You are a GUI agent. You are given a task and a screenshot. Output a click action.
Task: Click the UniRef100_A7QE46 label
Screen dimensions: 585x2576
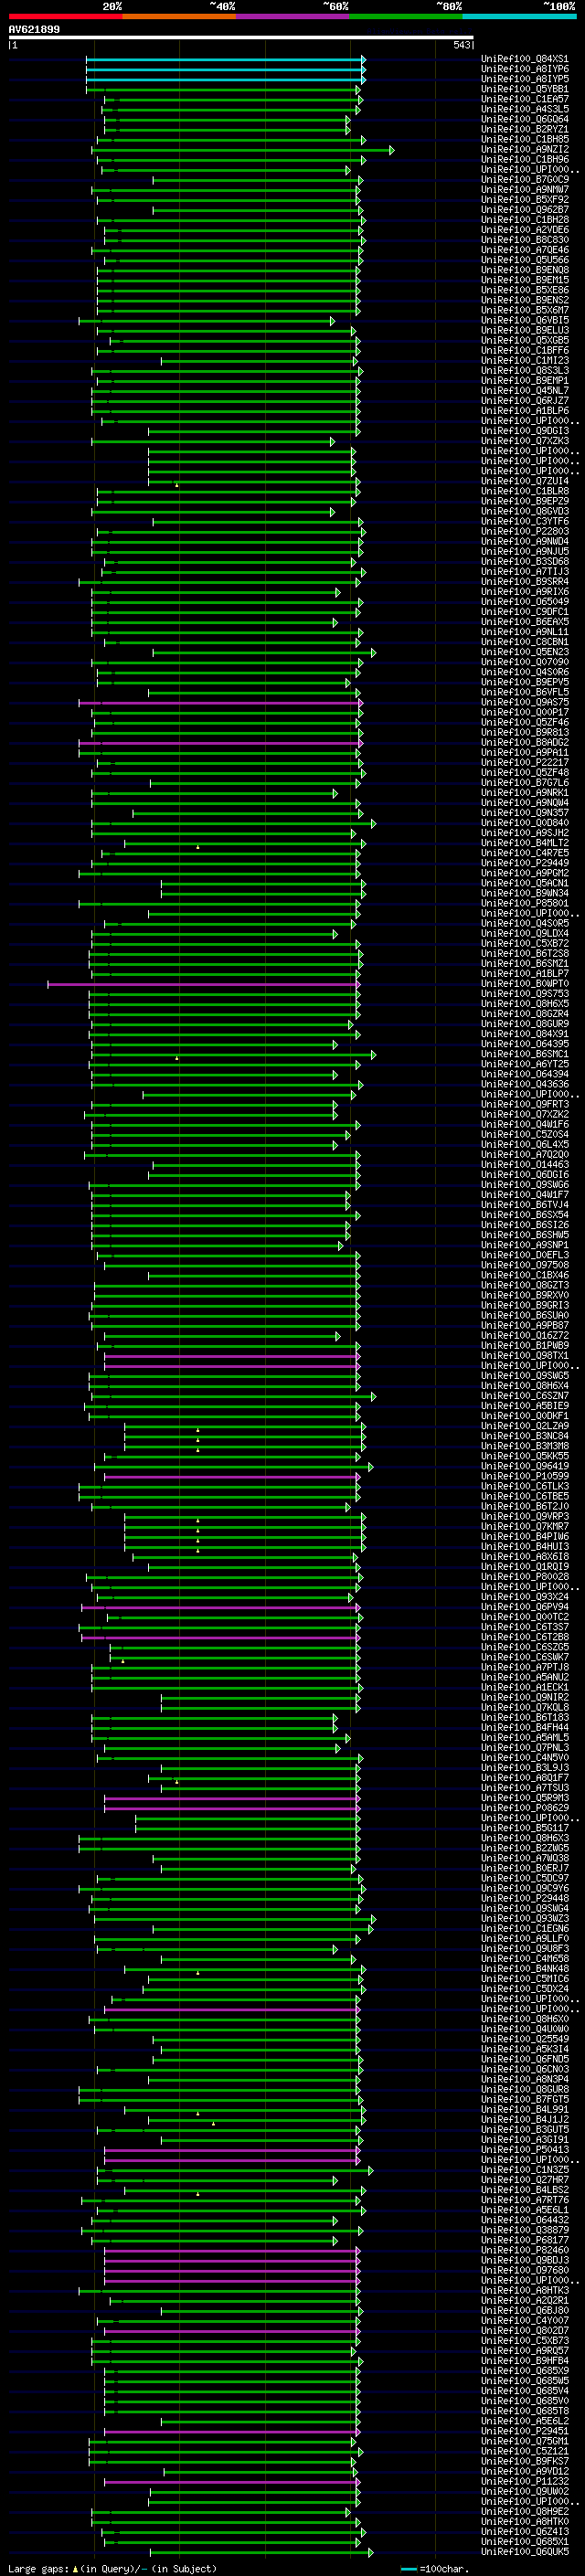(525, 250)
